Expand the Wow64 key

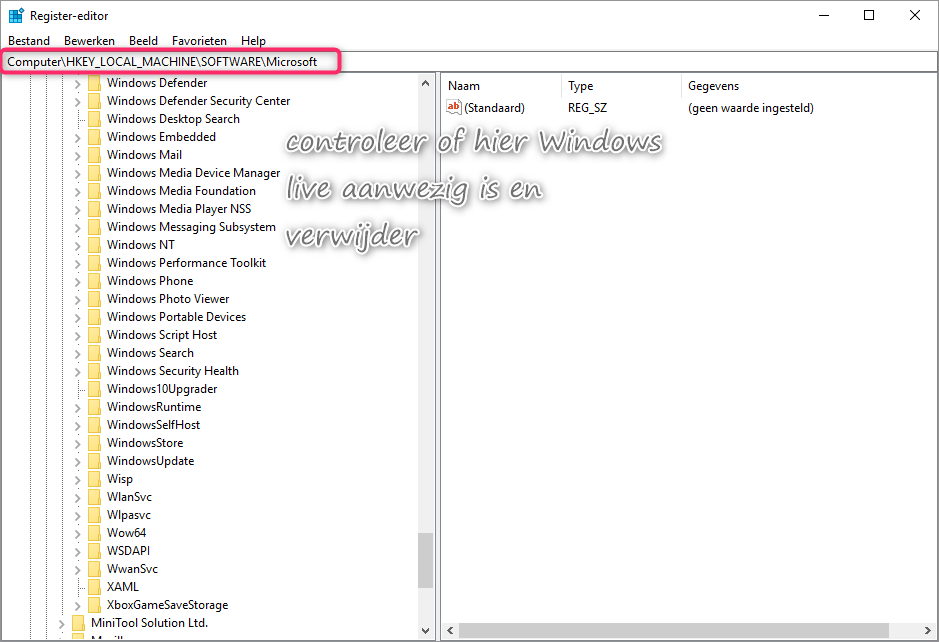click(x=77, y=534)
